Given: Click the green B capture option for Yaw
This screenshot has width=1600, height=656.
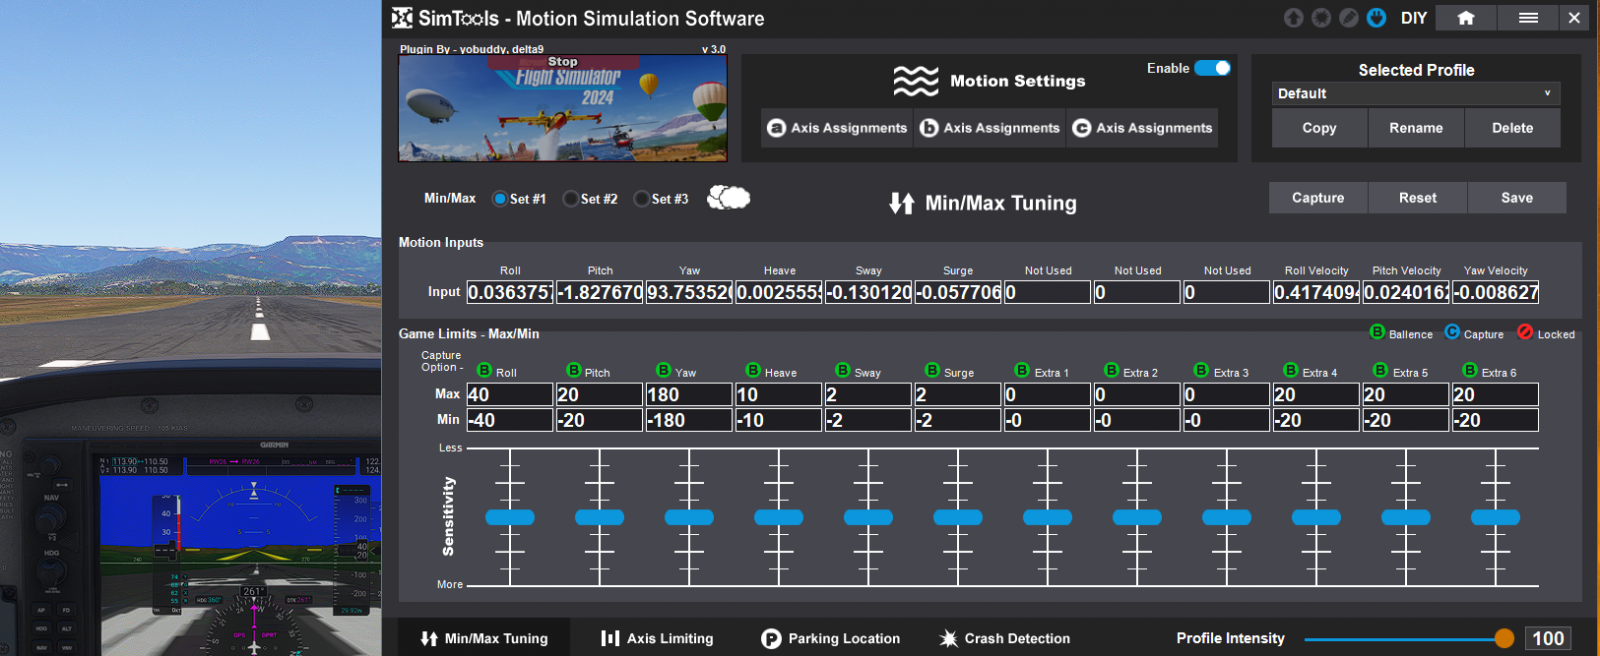Looking at the screenshot, I should pyautogui.click(x=663, y=370).
